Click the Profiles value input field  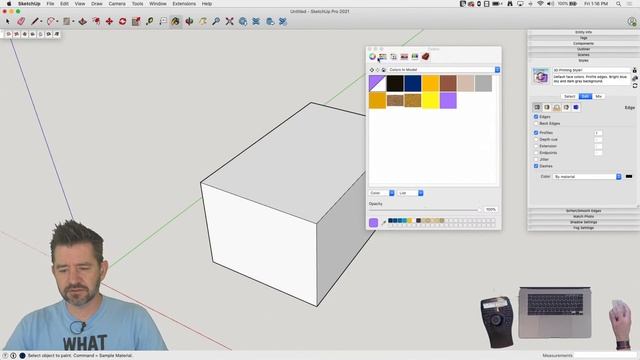(598, 133)
